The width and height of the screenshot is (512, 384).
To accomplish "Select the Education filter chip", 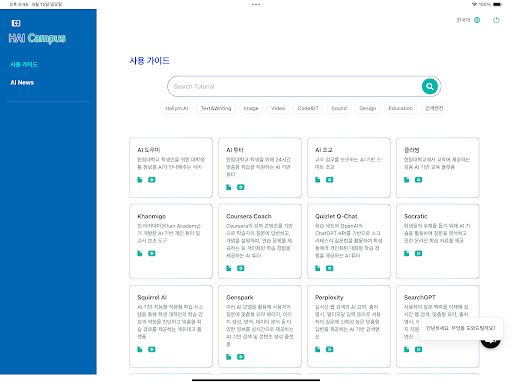I will pos(401,108).
